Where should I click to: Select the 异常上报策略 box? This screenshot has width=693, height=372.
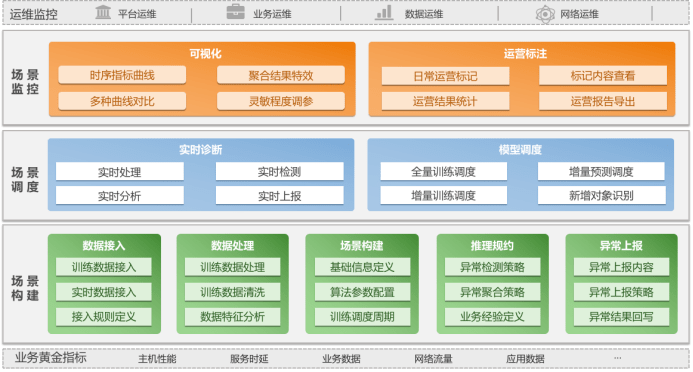pos(621,292)
